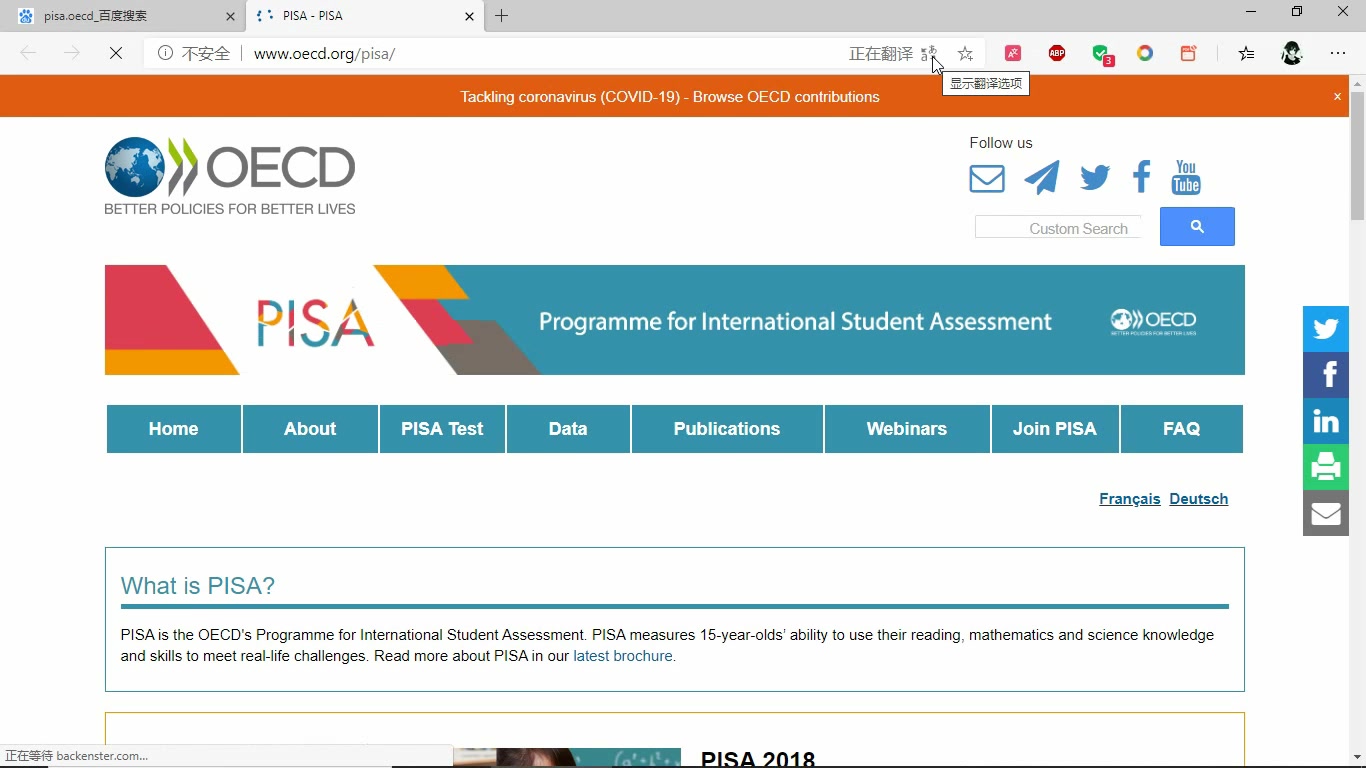1366x768 pixels.
Task: Click the pink extension icon after the star
Action: click(x=1013, y=54)
